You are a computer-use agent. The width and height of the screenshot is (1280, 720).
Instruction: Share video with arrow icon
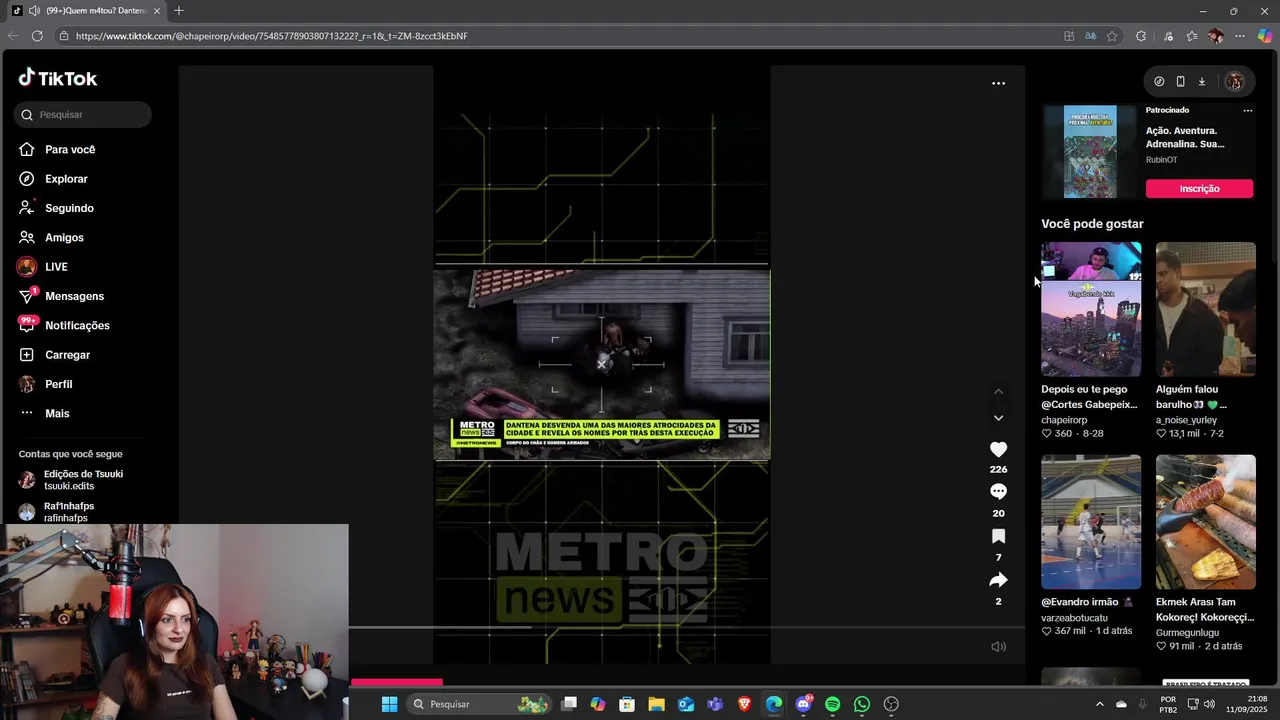(x=998, y=580)
